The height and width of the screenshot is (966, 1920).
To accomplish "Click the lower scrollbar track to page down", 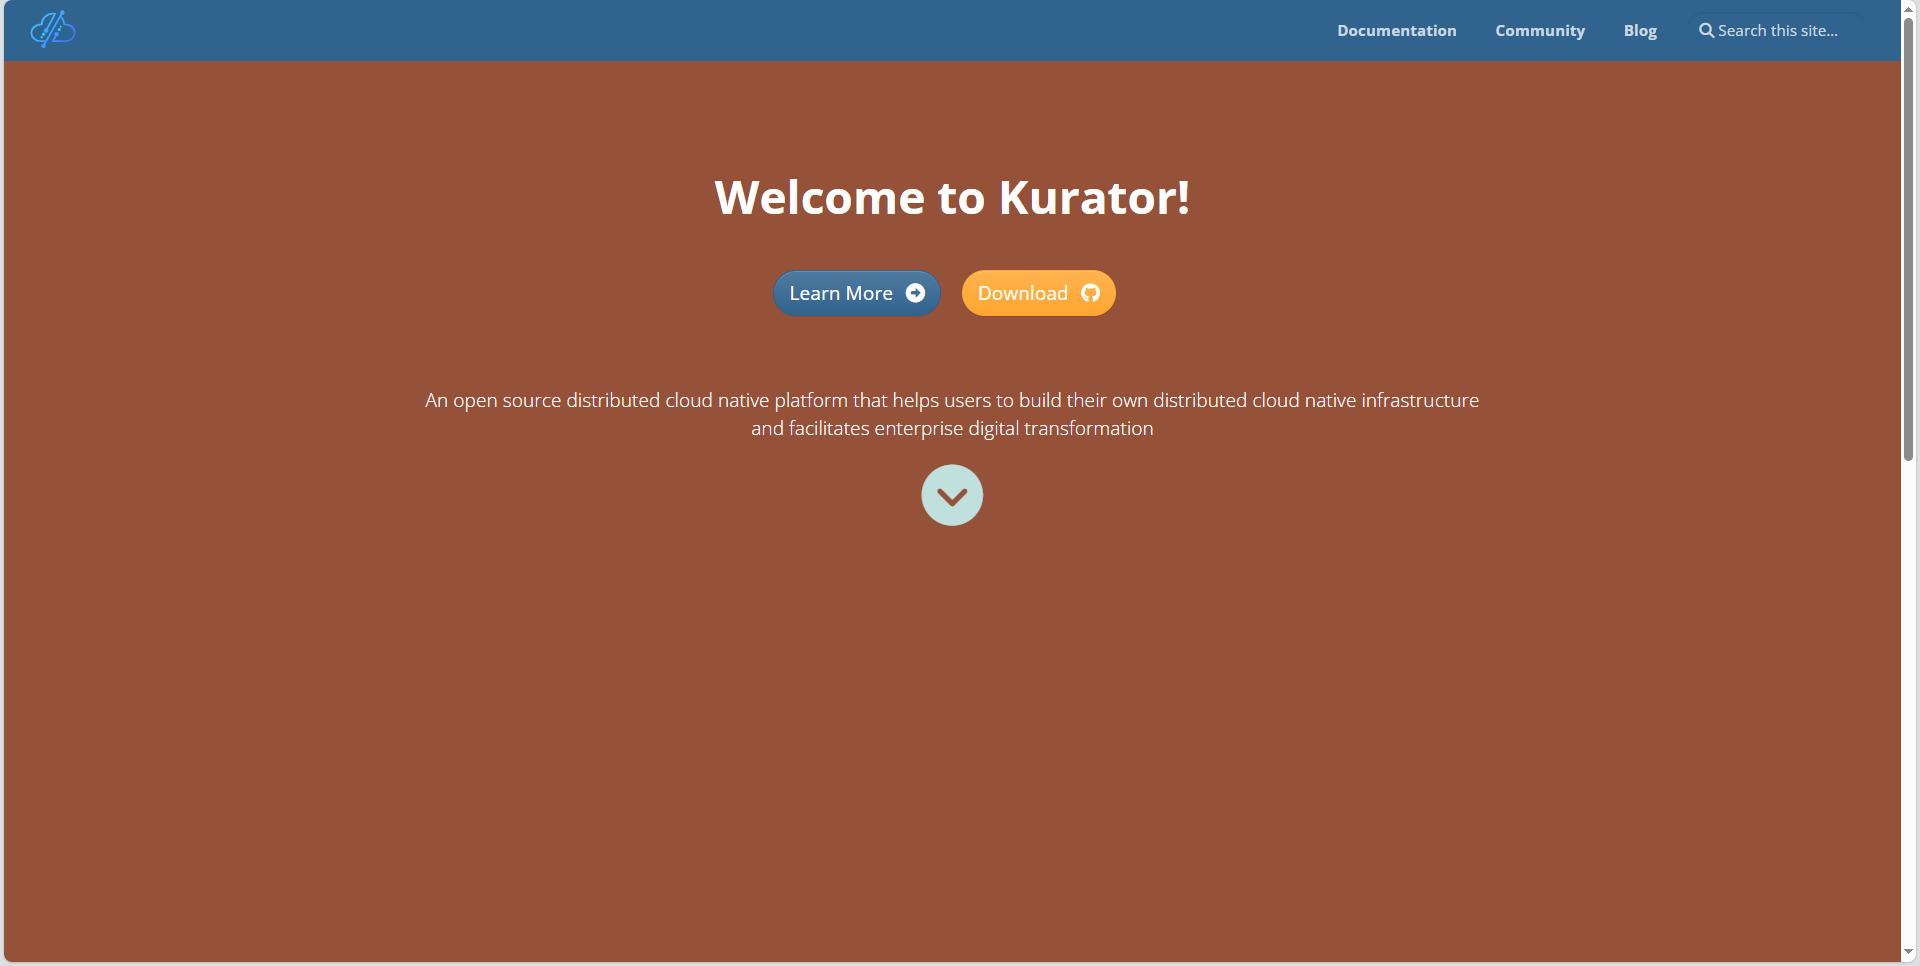I will pos(1908,700).
